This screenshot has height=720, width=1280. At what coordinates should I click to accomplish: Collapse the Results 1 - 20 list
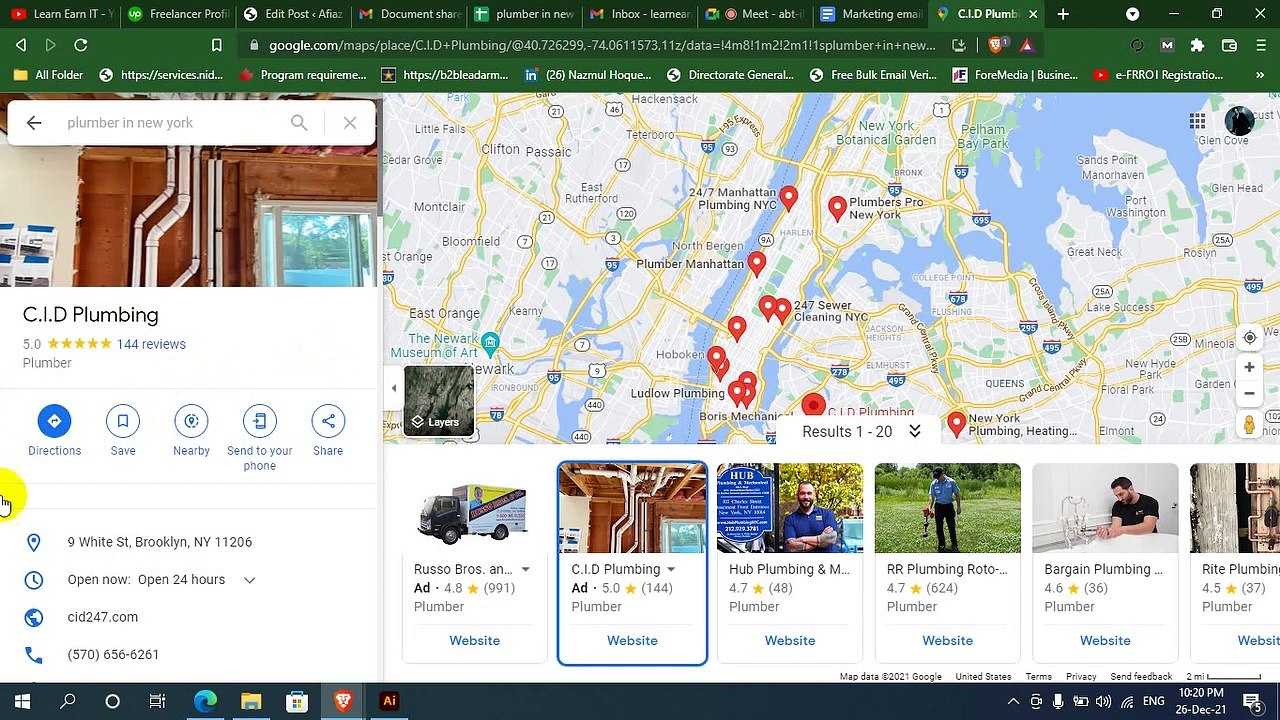tap(914, 432)
